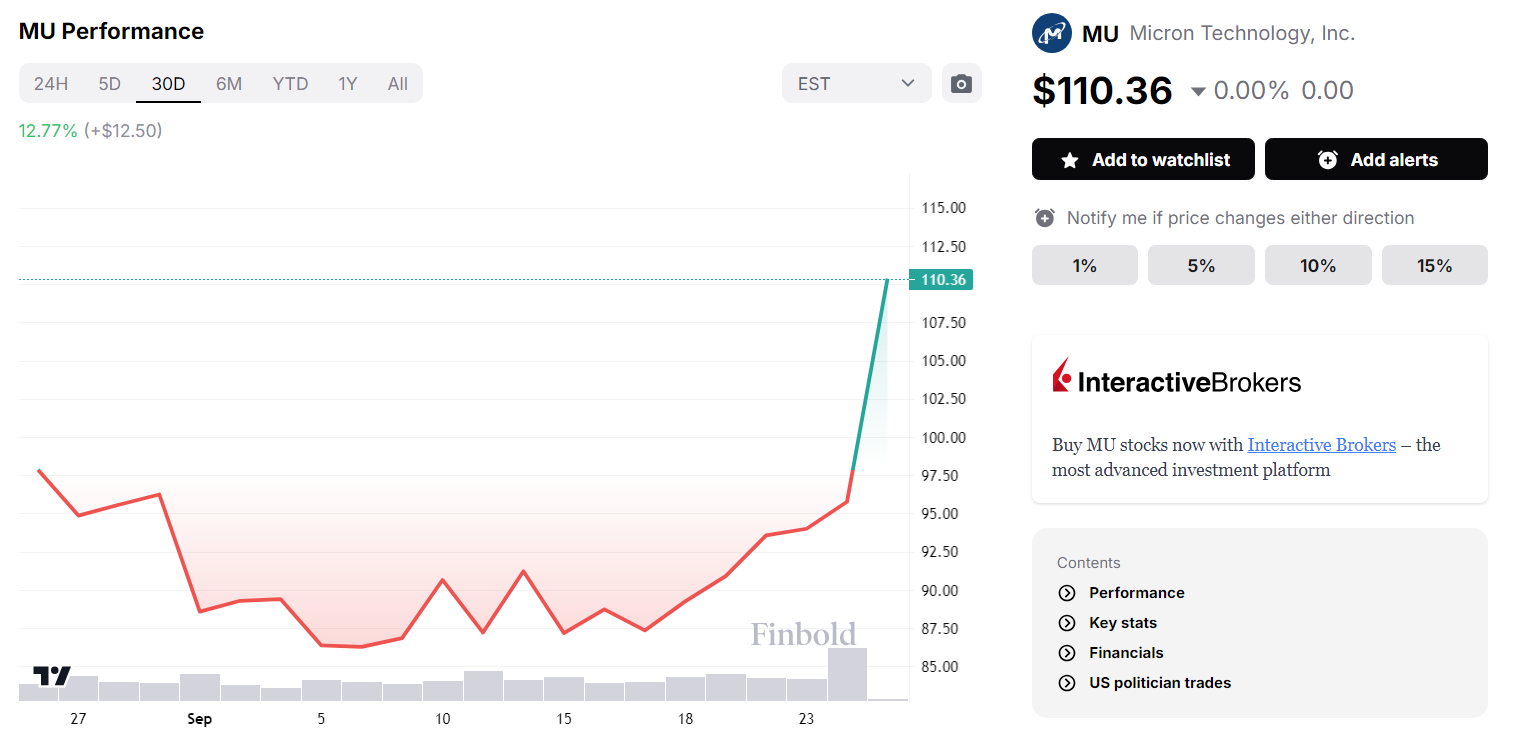Viewport: 1514px width, 743px height.
Task: Click the 18 date axis label
Action: [685, 719]
